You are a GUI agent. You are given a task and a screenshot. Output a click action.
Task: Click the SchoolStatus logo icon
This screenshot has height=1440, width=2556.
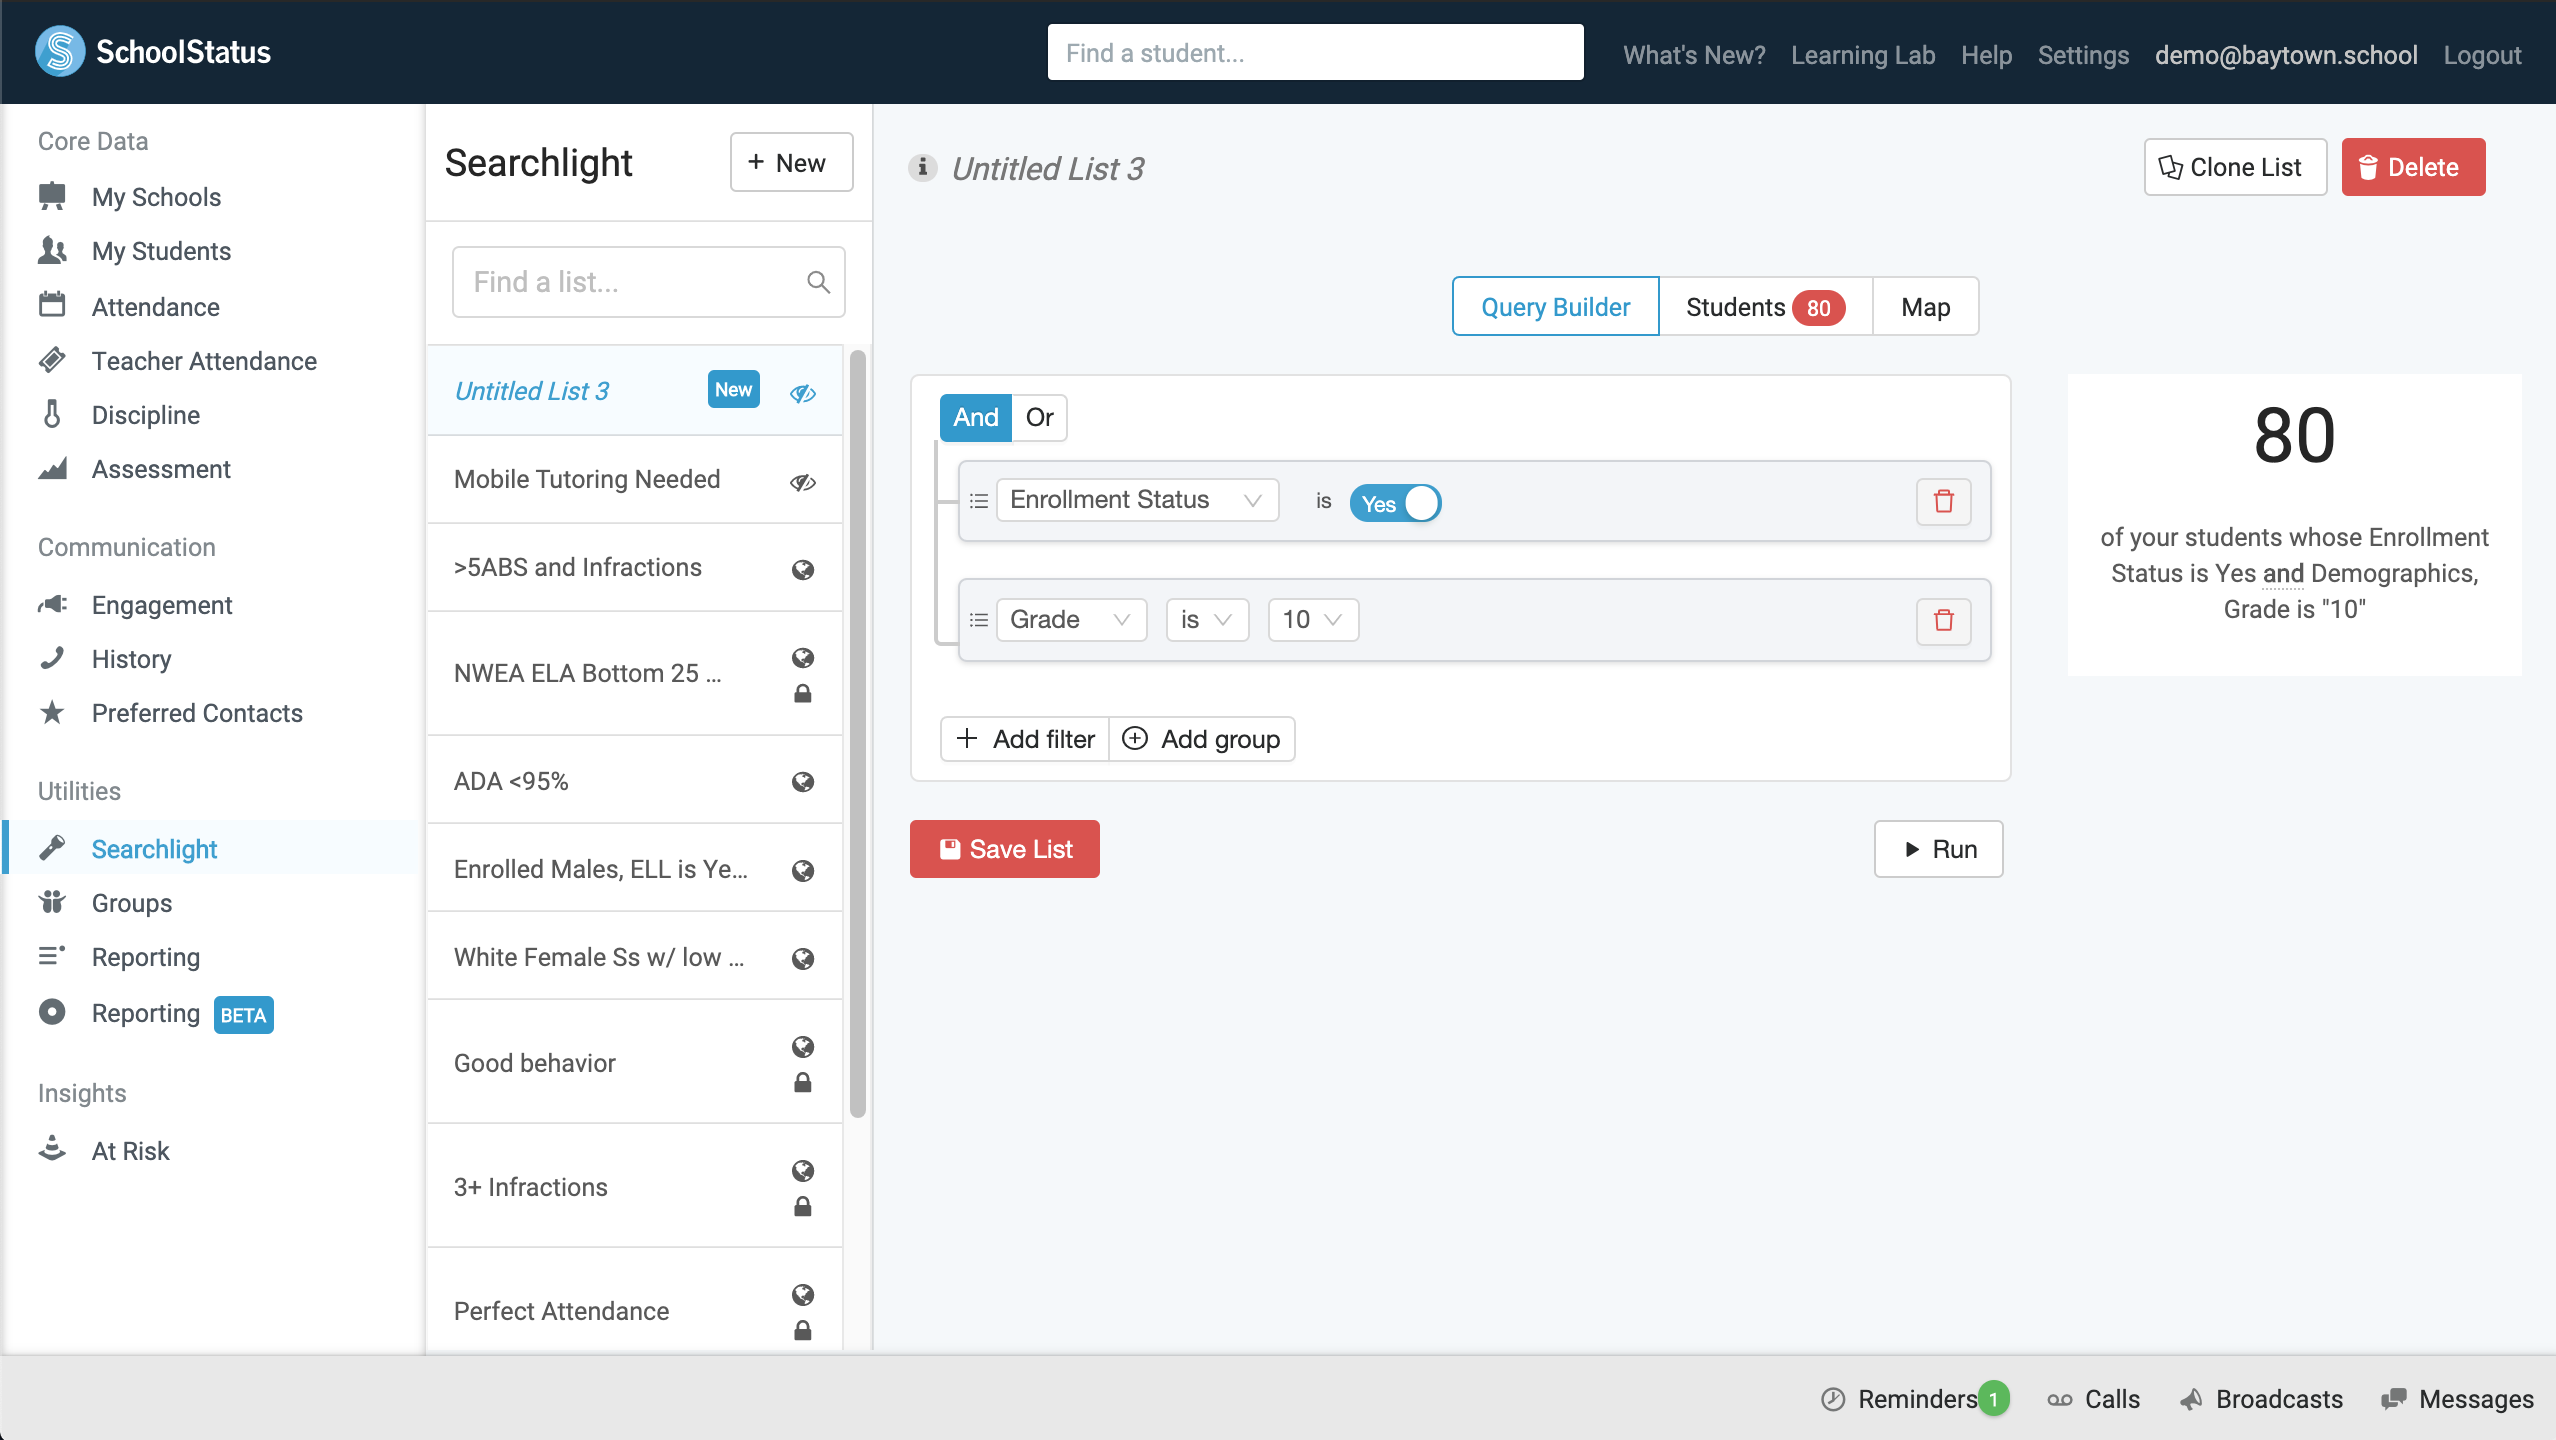60,51
